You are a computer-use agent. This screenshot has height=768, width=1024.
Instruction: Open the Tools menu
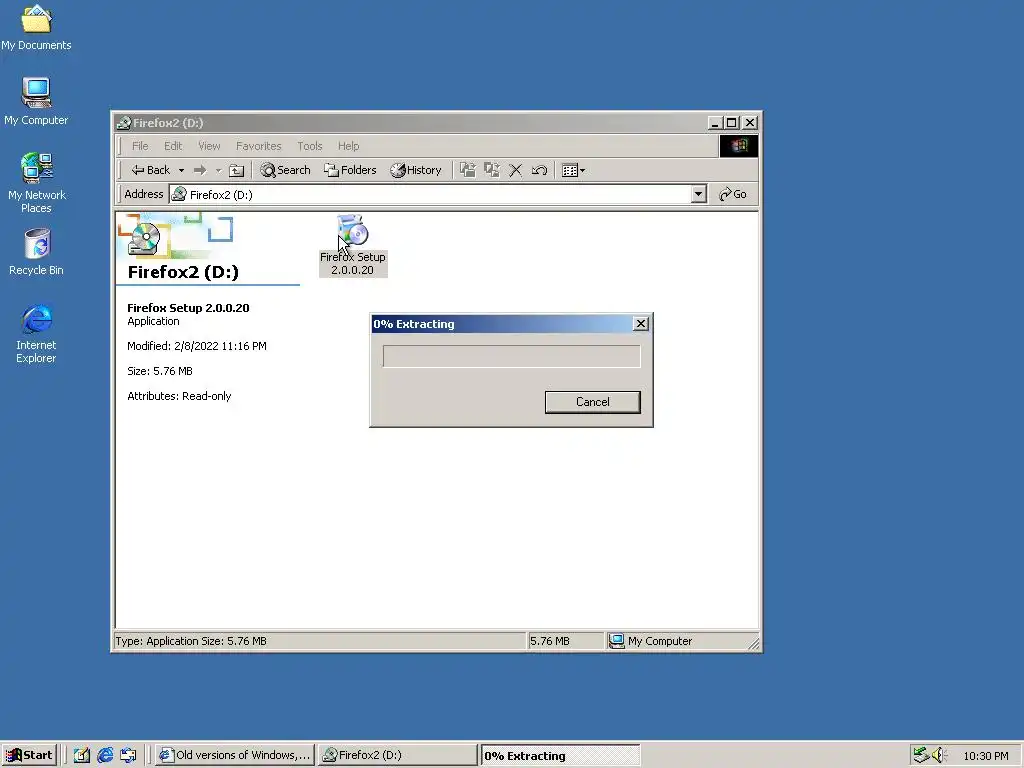[x=310, y=146]
